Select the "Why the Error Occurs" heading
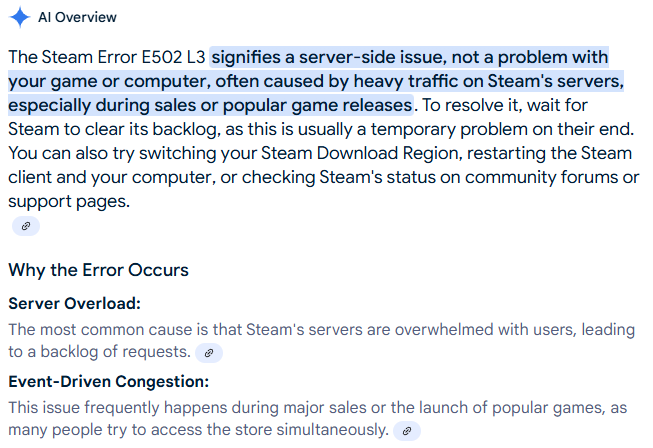This screenshot has height=448, width=653. pyautogui.click(x=98, y=270)
